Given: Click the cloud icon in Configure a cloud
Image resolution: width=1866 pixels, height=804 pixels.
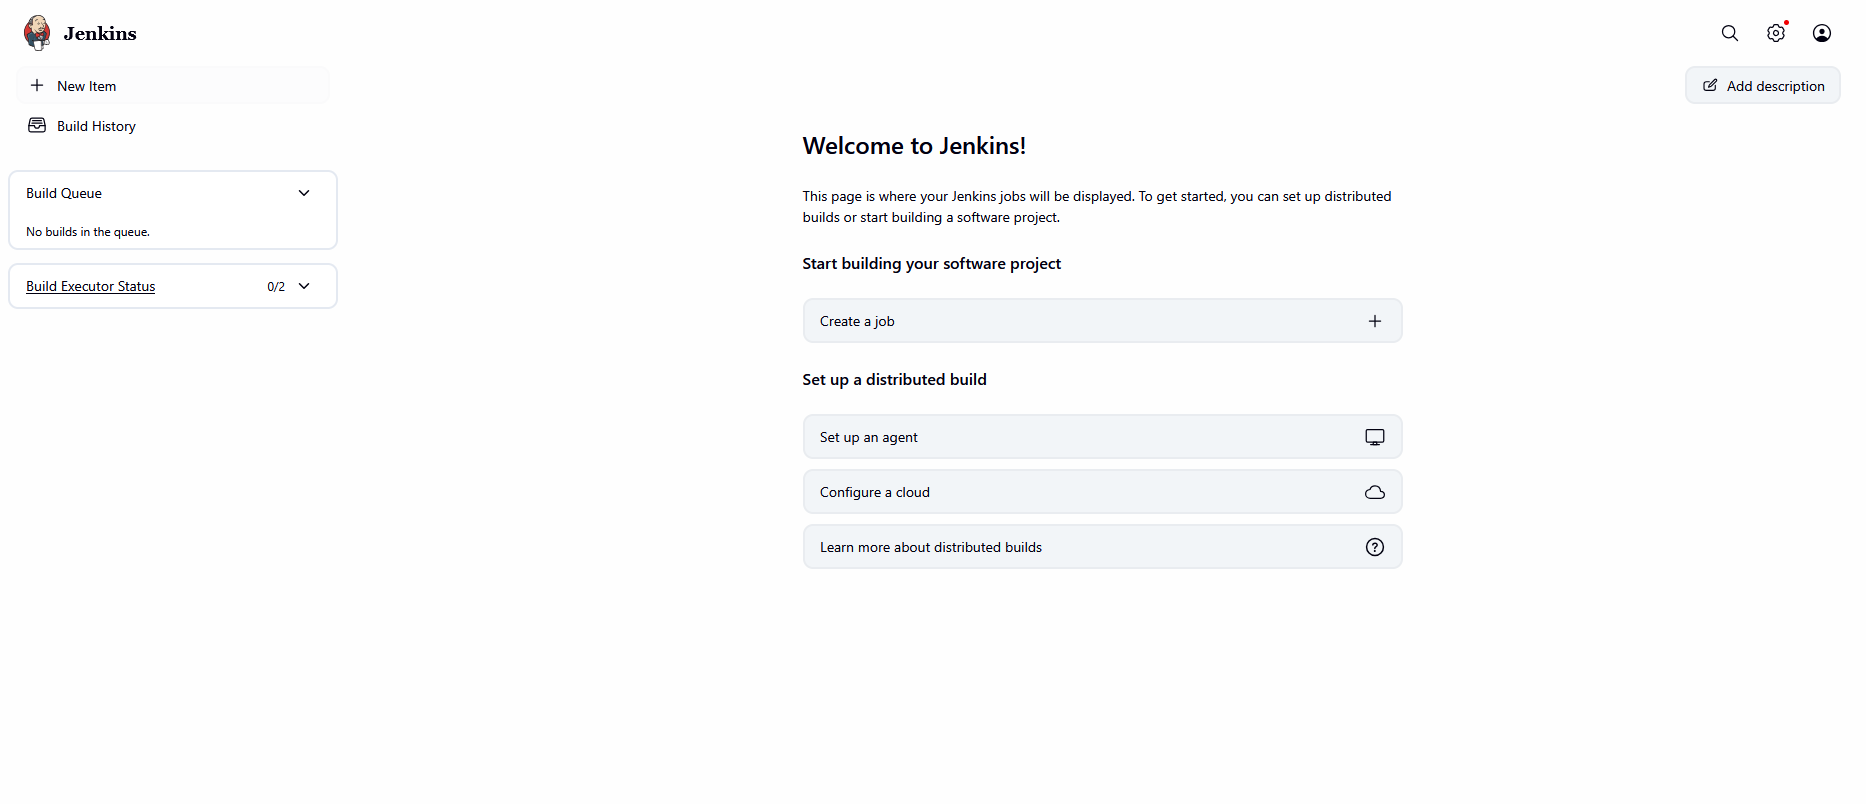Looking at the screenshot, I should point(1375,492).
